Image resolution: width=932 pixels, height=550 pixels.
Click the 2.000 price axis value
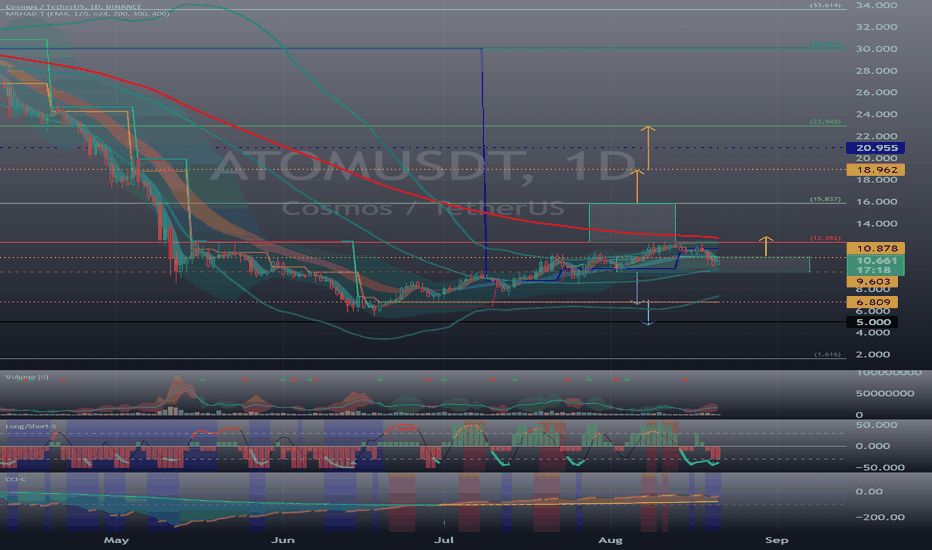point(873,354)
